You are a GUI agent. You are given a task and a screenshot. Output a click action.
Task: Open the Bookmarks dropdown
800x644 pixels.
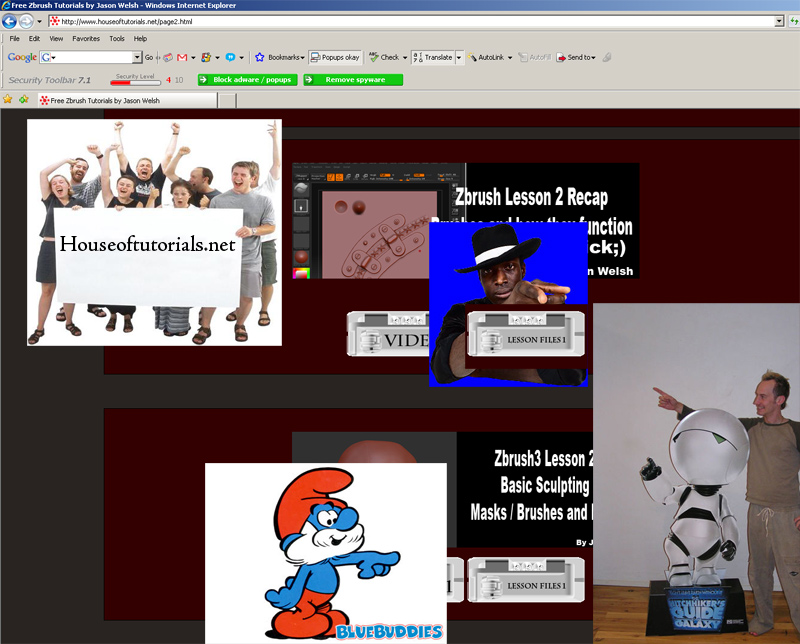coord(286,58)
